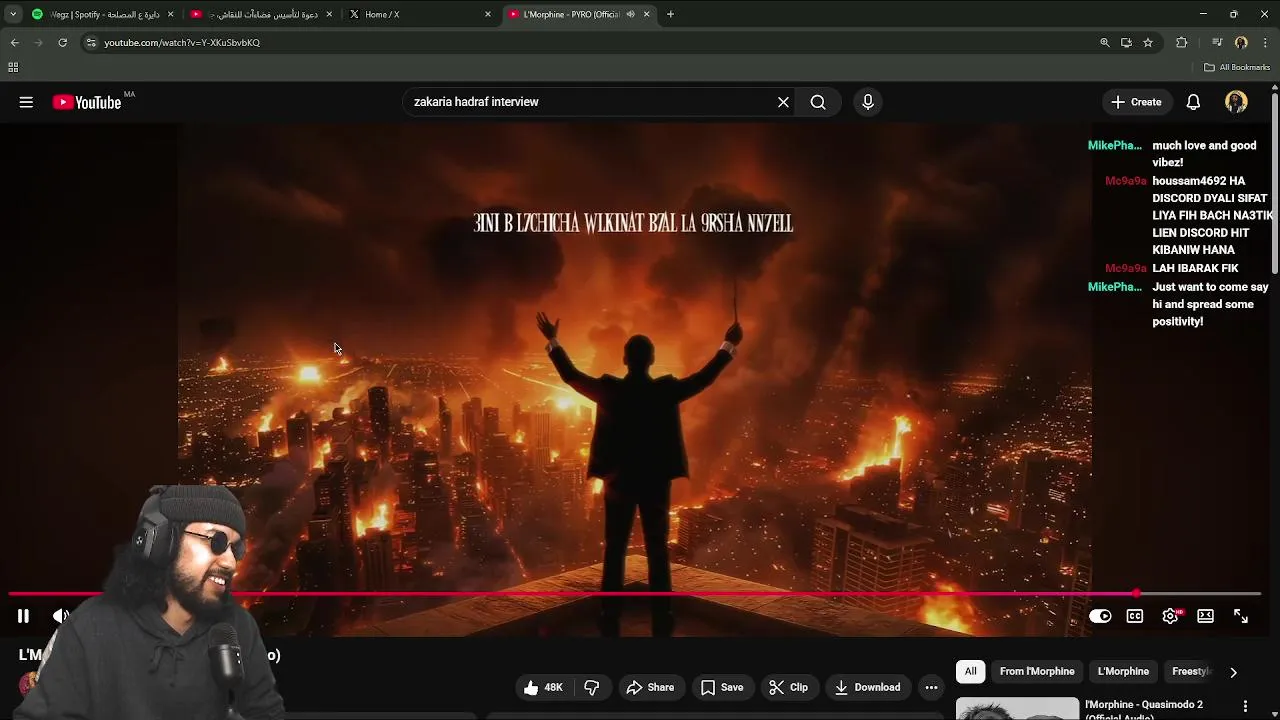The width and height of the screenshot is (1280, 720).
Task: Open options for Quasimodo 2 suggestion
Action: 1246,706
